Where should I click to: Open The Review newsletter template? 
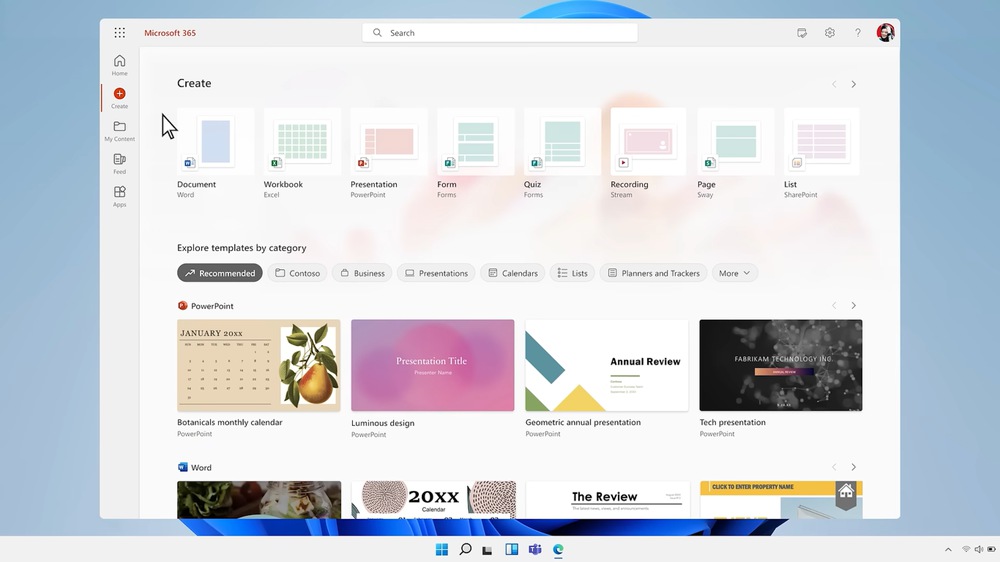(607, 499)
